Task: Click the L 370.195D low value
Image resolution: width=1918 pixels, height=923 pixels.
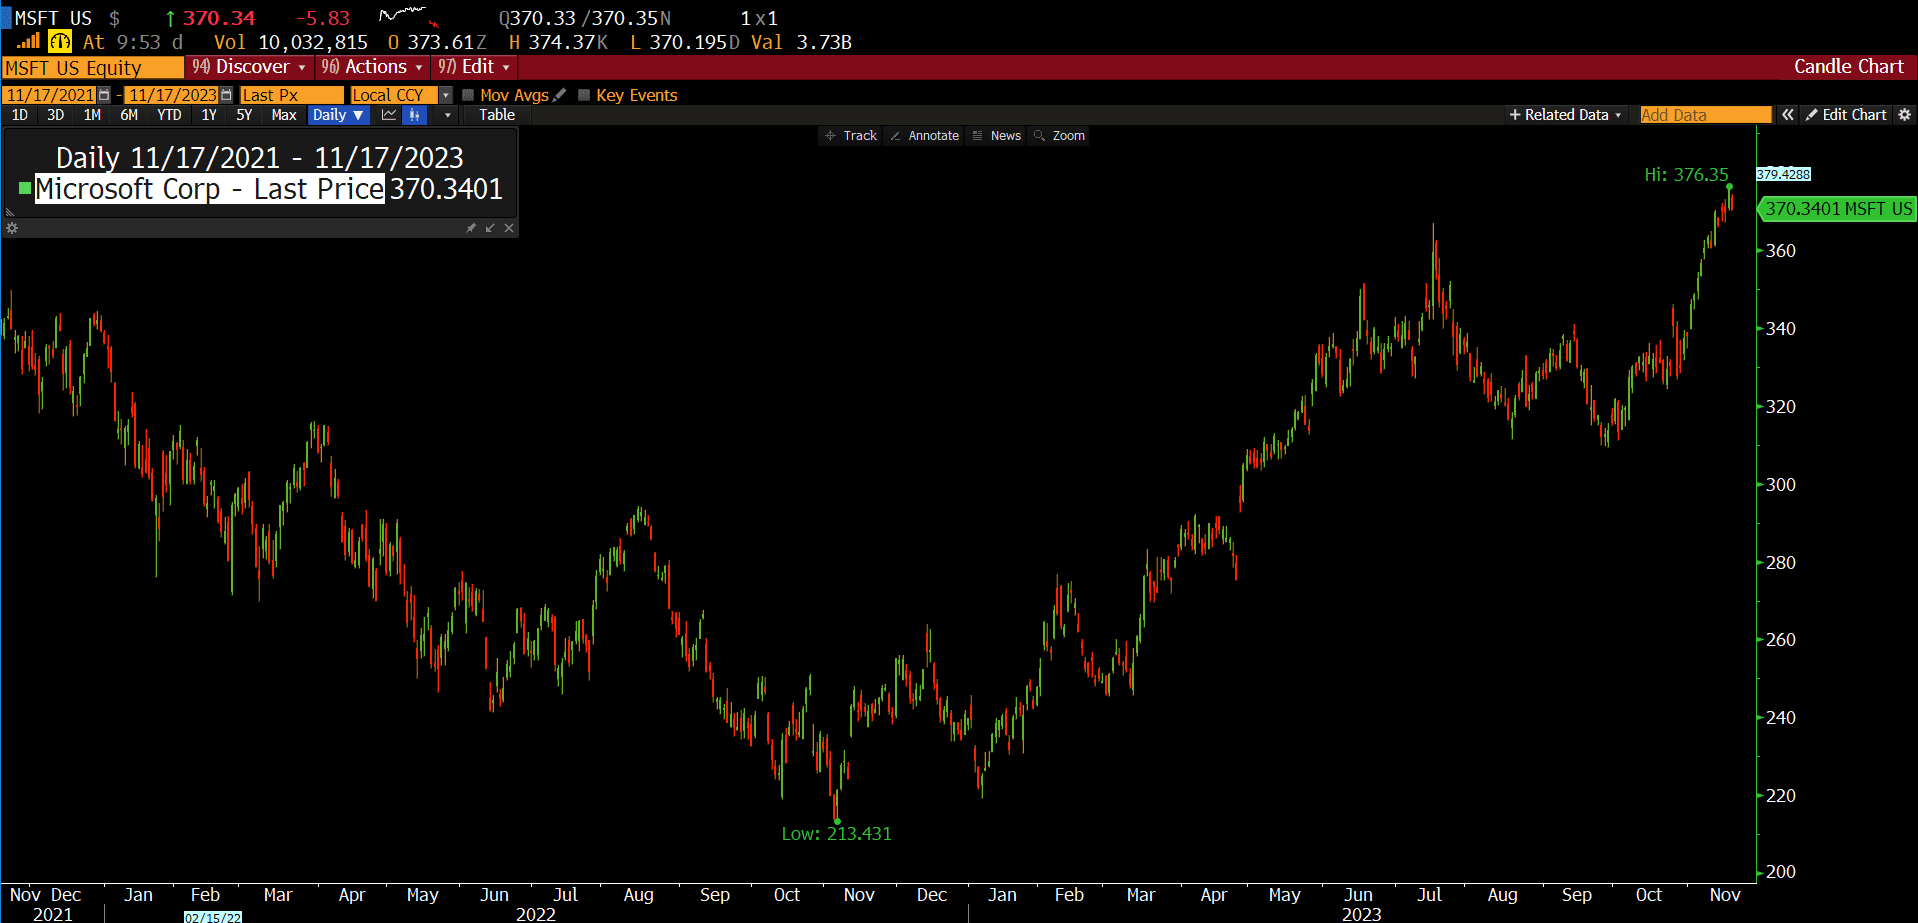Action: (x=685, y=42)
